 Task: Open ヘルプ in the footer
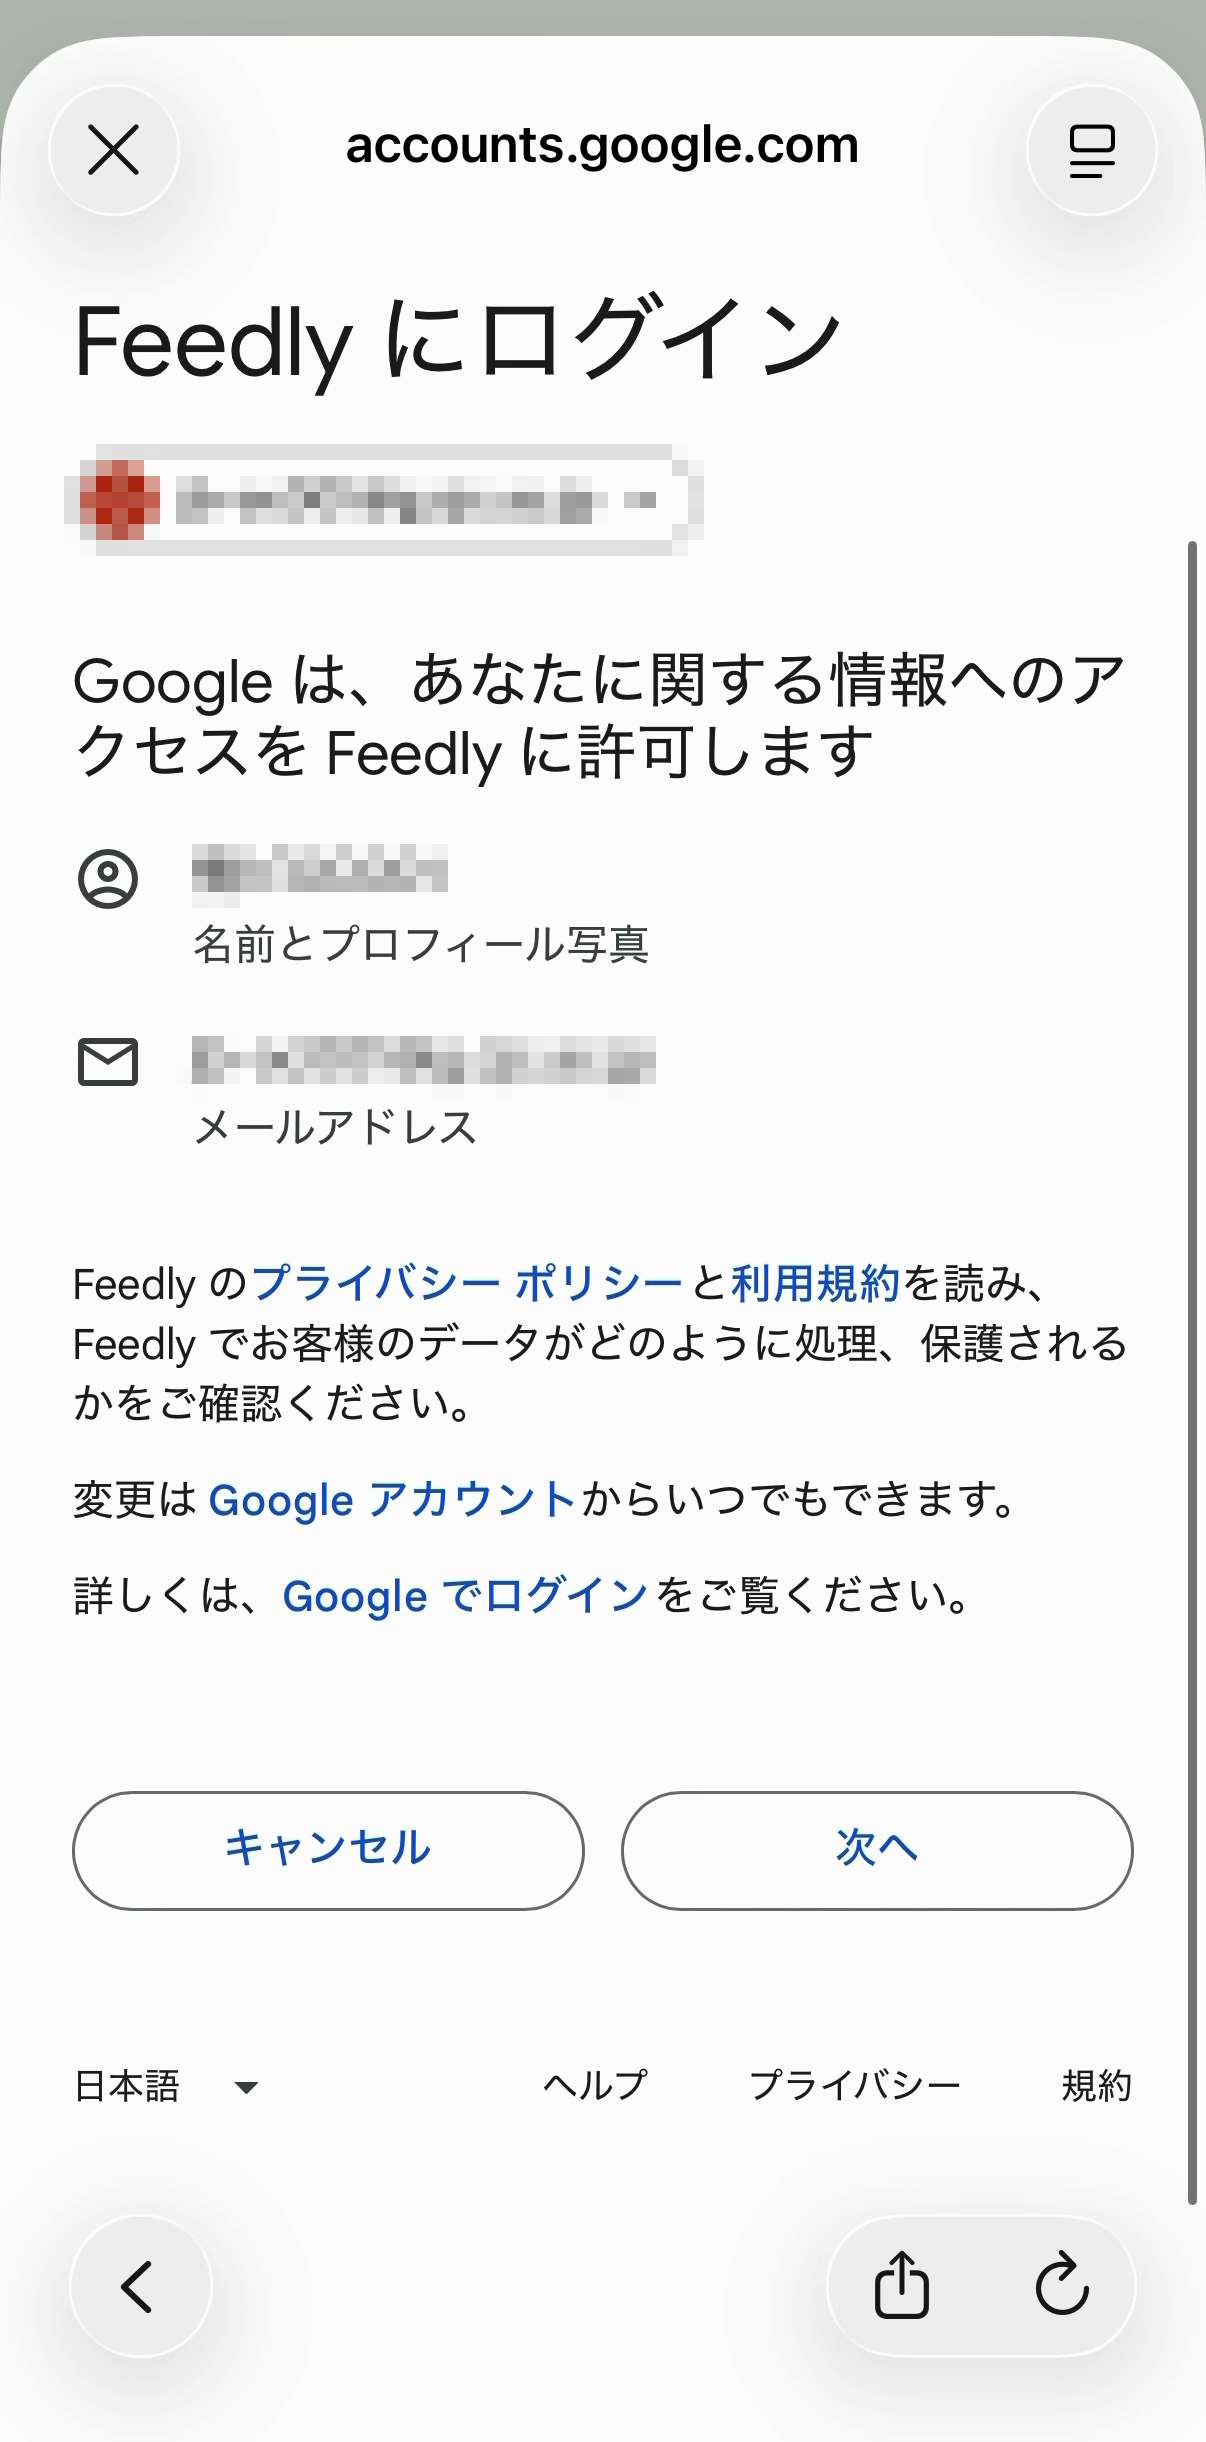click(x=595, y=2086)
